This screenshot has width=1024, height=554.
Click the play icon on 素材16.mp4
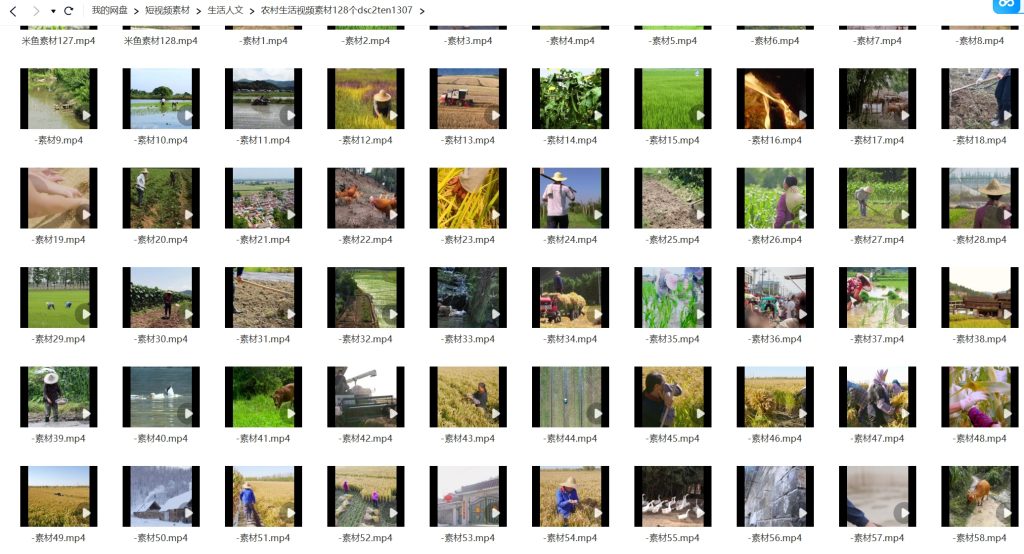point(802,116)
